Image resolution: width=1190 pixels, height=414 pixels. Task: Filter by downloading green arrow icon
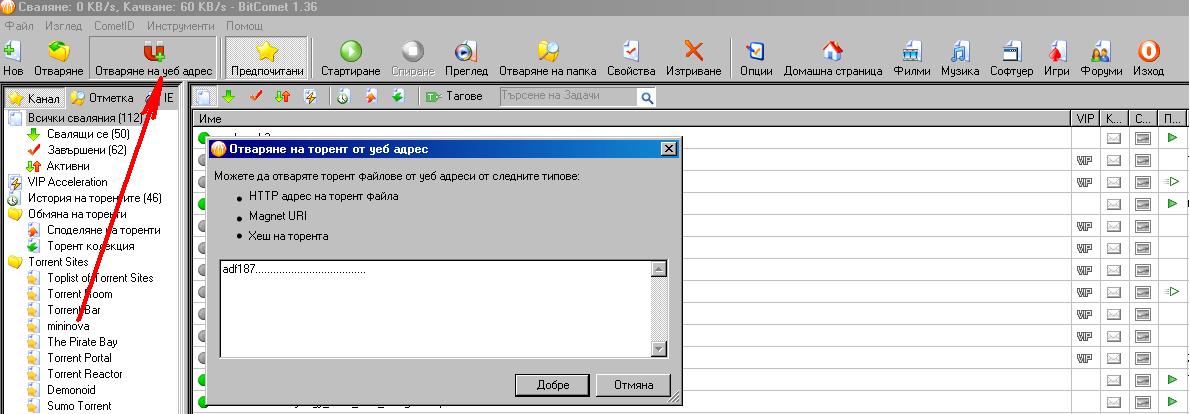pos(228,97)
